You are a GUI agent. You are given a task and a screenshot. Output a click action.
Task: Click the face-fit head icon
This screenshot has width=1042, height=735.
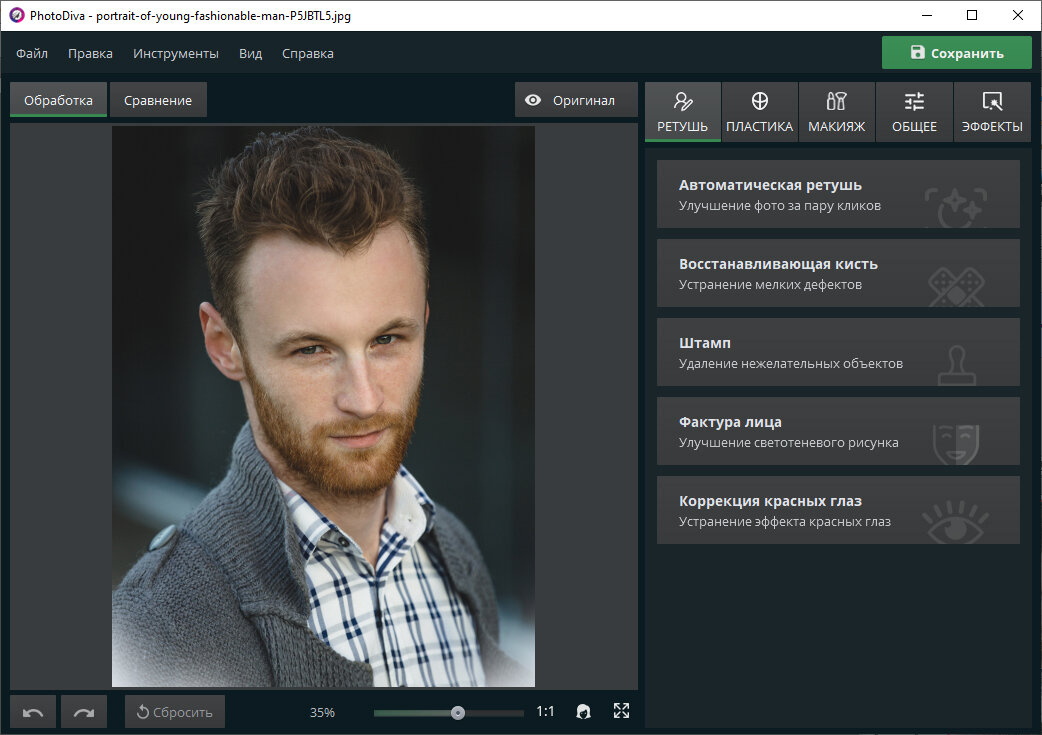(x=583, y=712)
